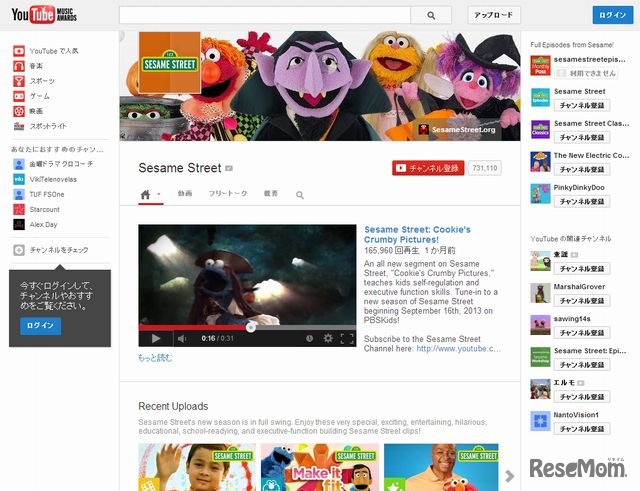Screen dimensions: 640x491
Task: Click the Recent Uploads heading
Action: [173, 406]
